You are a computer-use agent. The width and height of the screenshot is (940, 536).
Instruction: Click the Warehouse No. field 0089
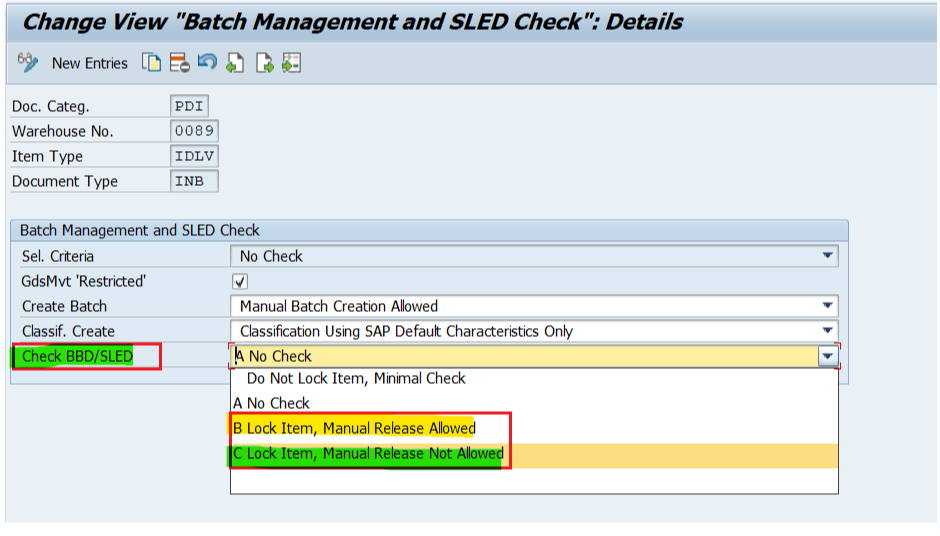tap(194, 131)
